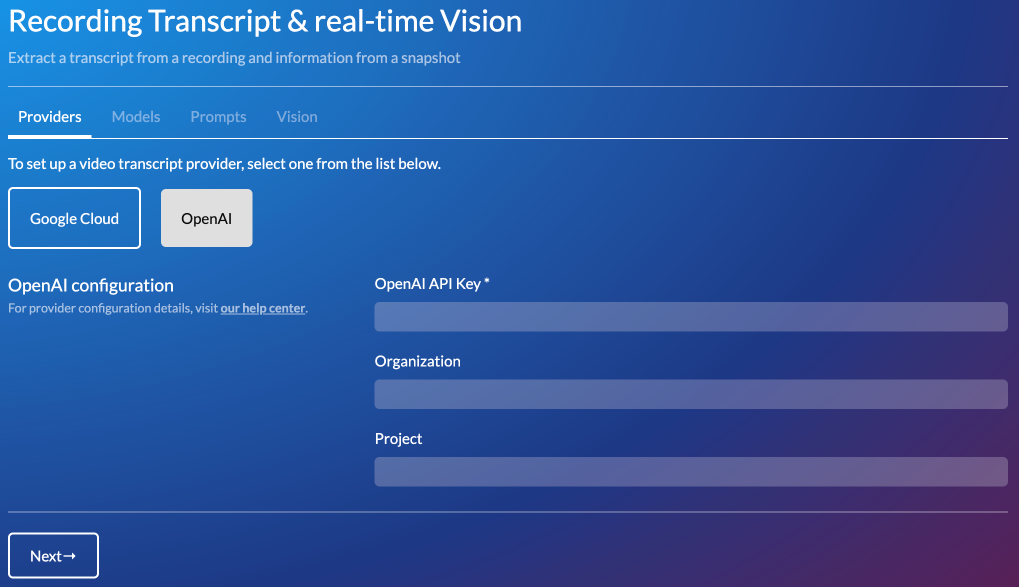Select the OpenAI provider button
The image size is (1019, 587).
coord(207,218)
